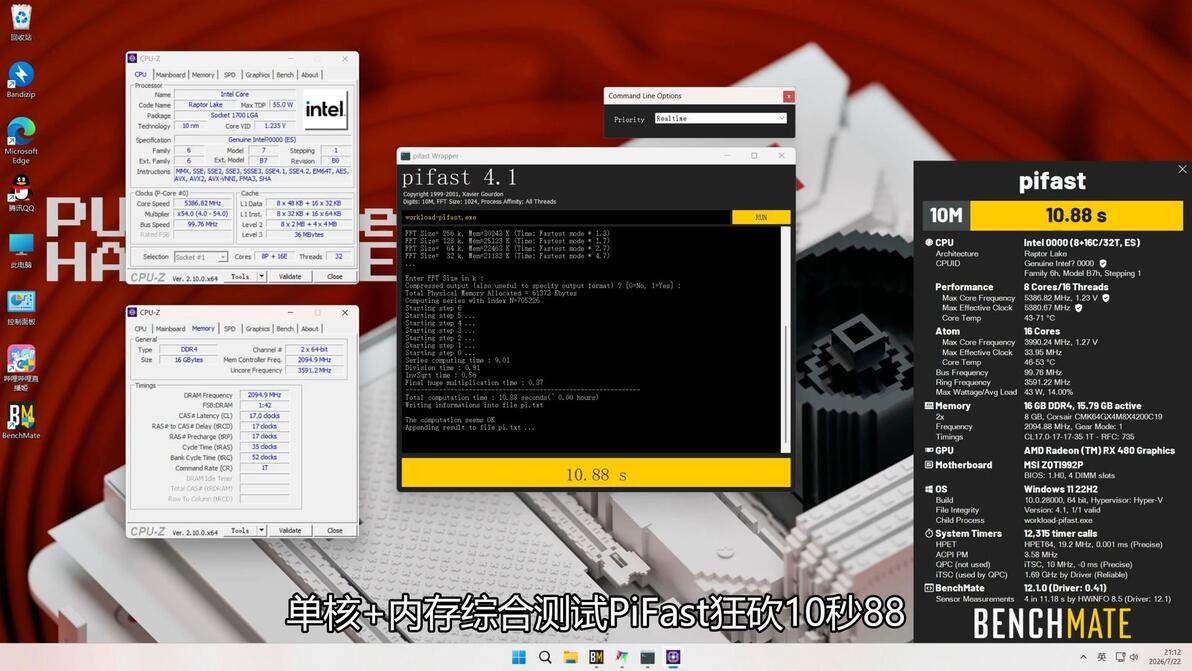The width and height of the screenshot is (1192, 671).
Task: Show hidden system tray icons
Action: pyautogui.click(x=1083, y=657)
